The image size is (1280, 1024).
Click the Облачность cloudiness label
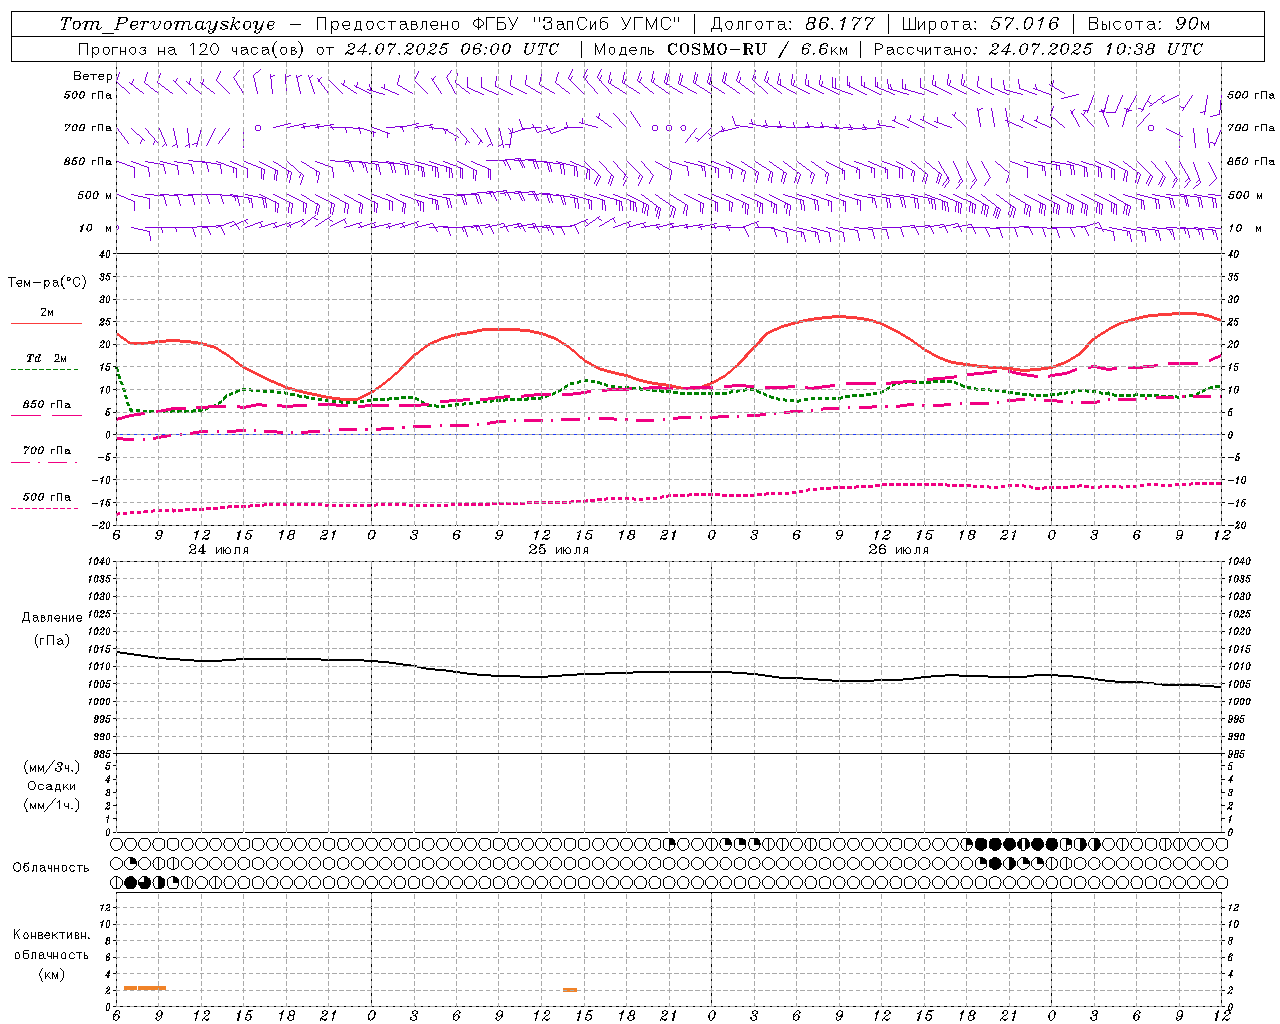pyautogui.click(x=51, y=868)
